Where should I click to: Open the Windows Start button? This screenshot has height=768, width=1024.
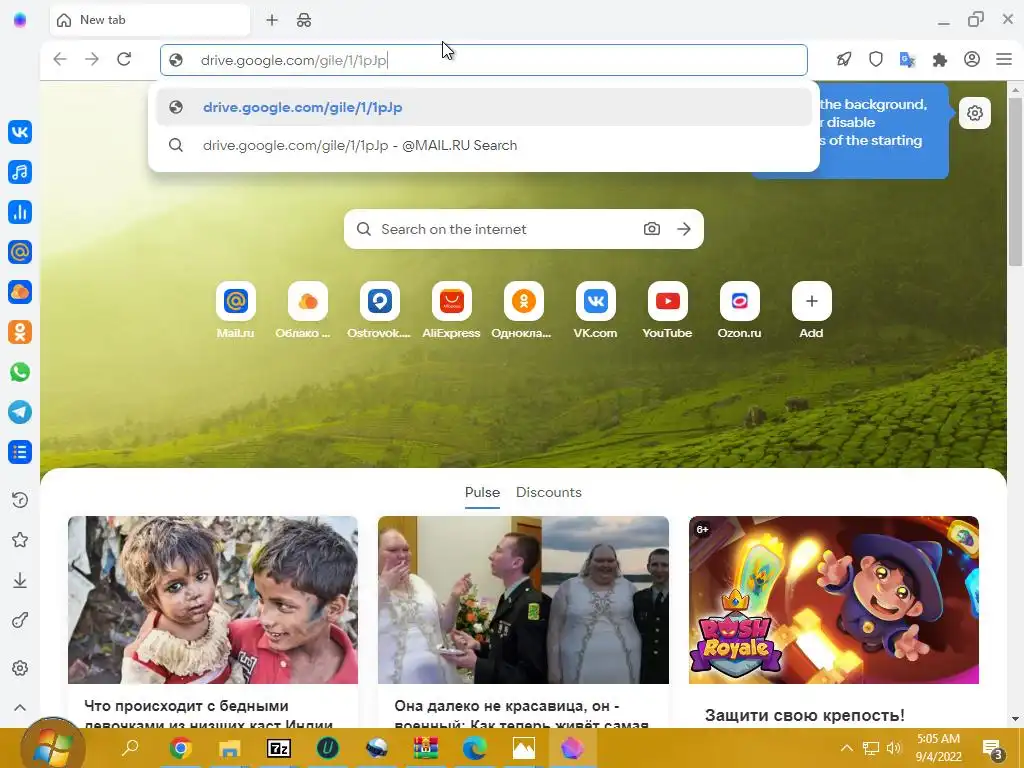(x=52, y=747)
